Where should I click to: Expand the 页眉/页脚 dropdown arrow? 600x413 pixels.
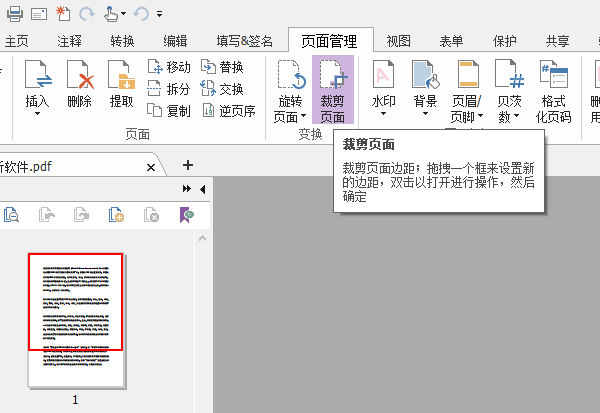tap(480, 116)
